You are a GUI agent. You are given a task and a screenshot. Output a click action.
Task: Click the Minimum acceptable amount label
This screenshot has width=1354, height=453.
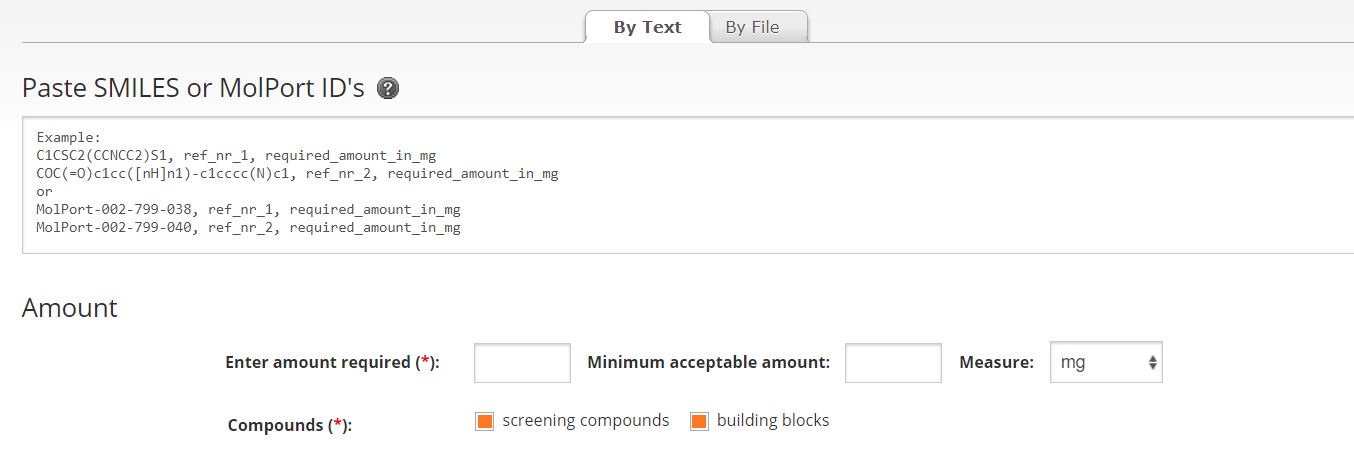coord(709,363)
